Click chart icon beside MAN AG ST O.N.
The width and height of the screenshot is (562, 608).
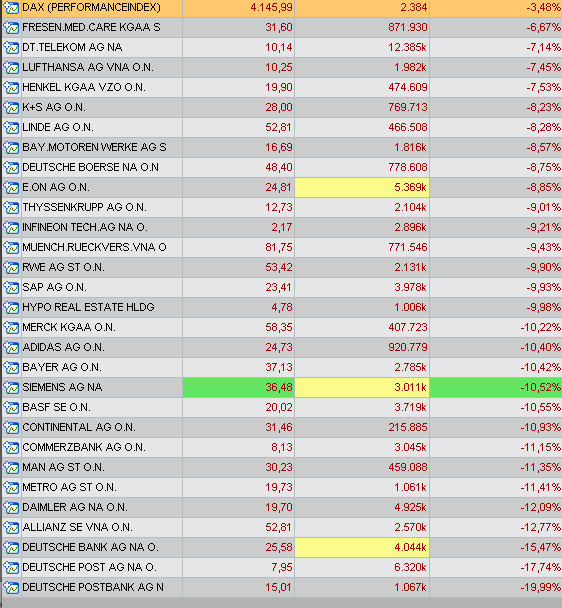[12, 468]
